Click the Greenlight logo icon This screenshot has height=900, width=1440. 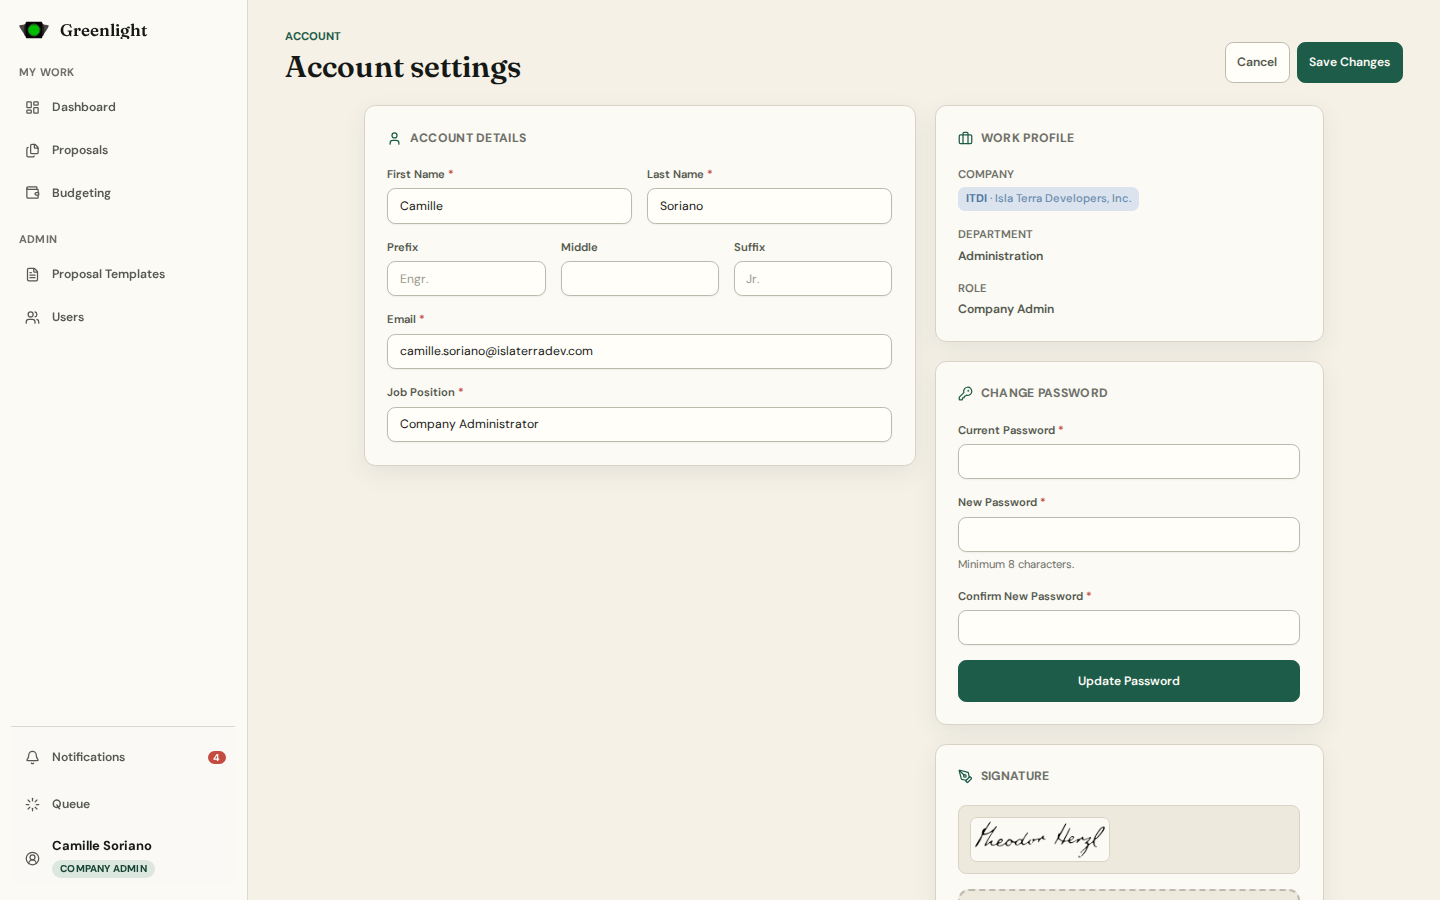[x=34, y=30]
